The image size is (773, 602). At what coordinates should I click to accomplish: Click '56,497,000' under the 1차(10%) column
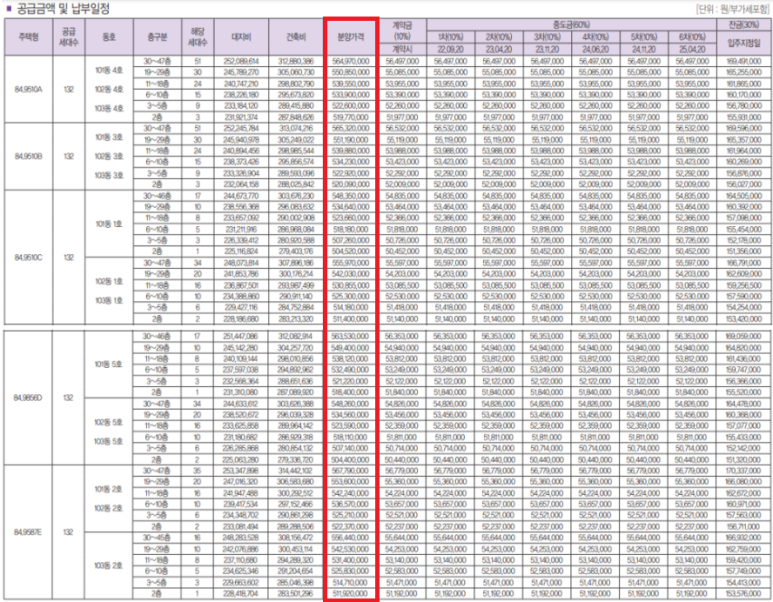click(451, 61)
